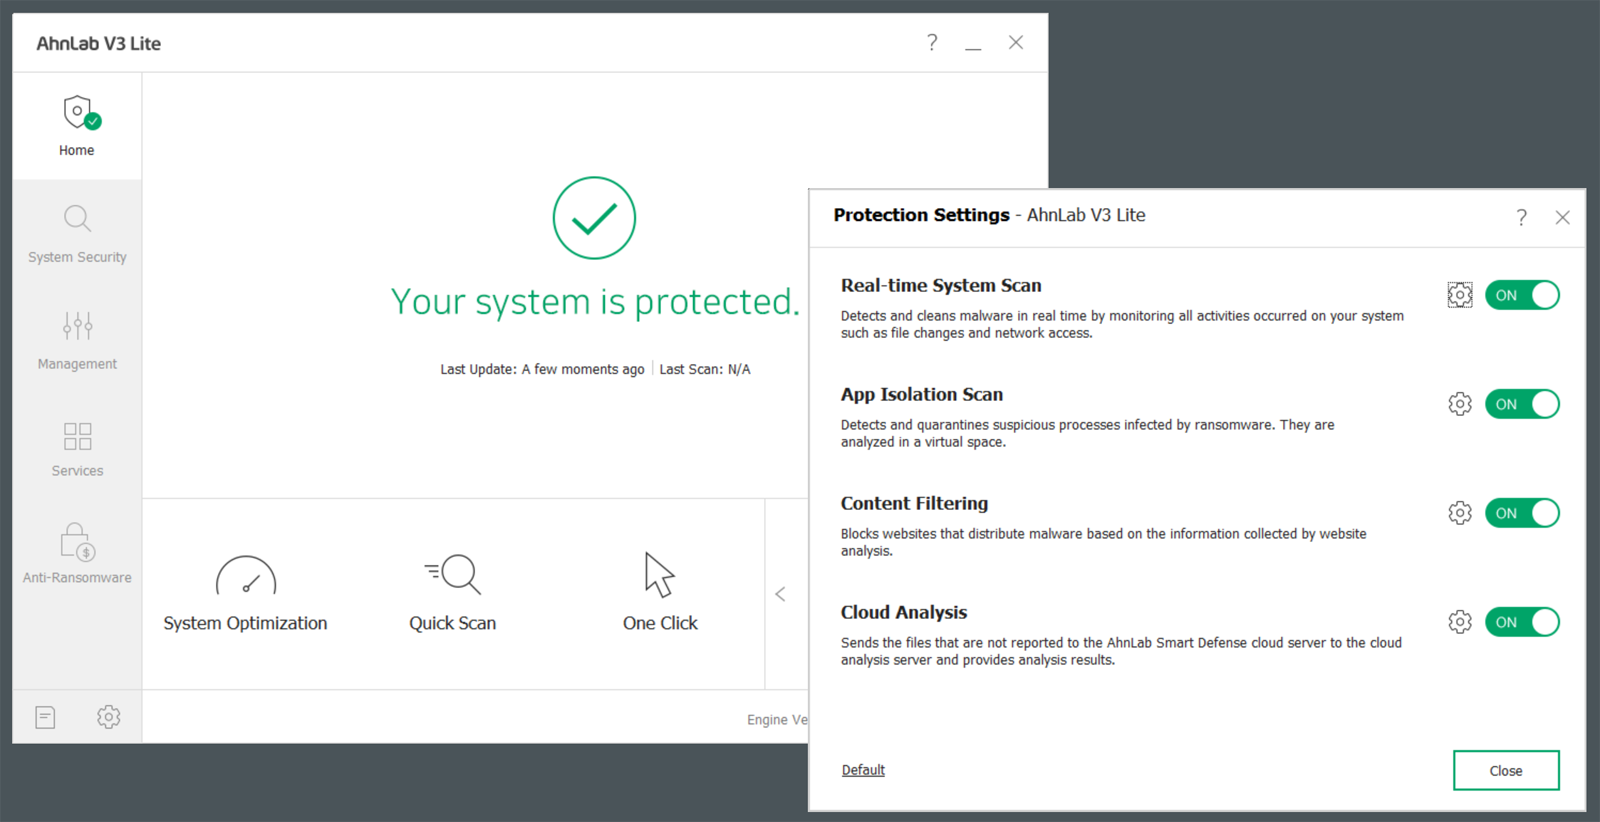Launch System Optimization gauge icon

pos(246,576)
